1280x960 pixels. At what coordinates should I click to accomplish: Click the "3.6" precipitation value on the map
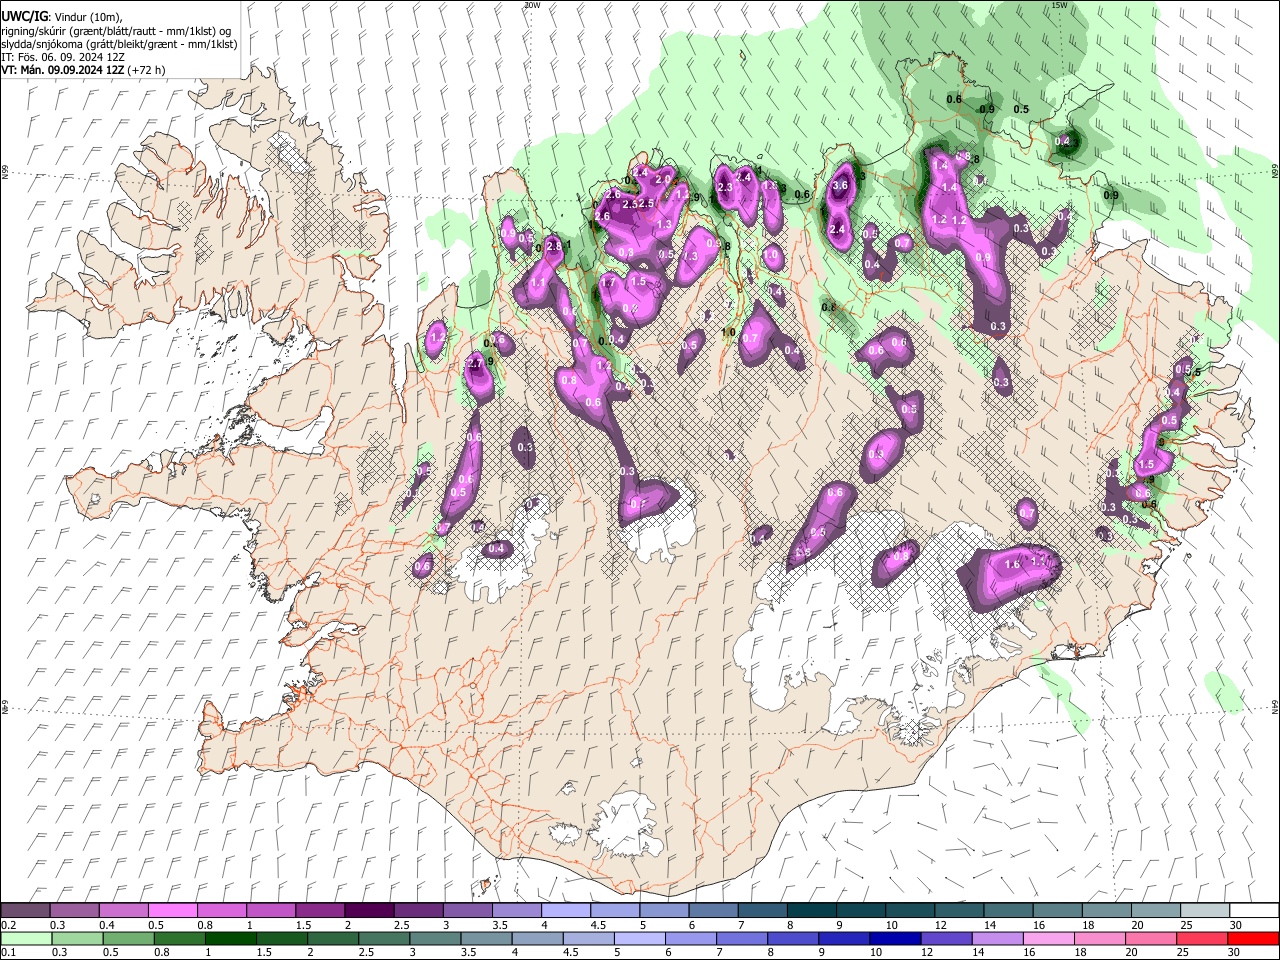point(840,185)
